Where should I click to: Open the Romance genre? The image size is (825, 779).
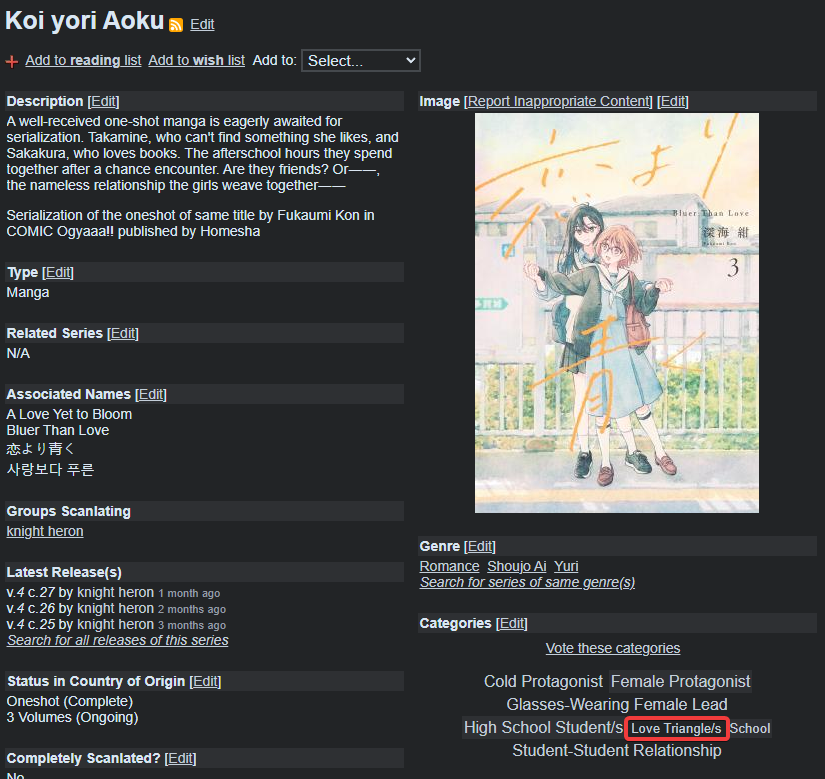449,566
